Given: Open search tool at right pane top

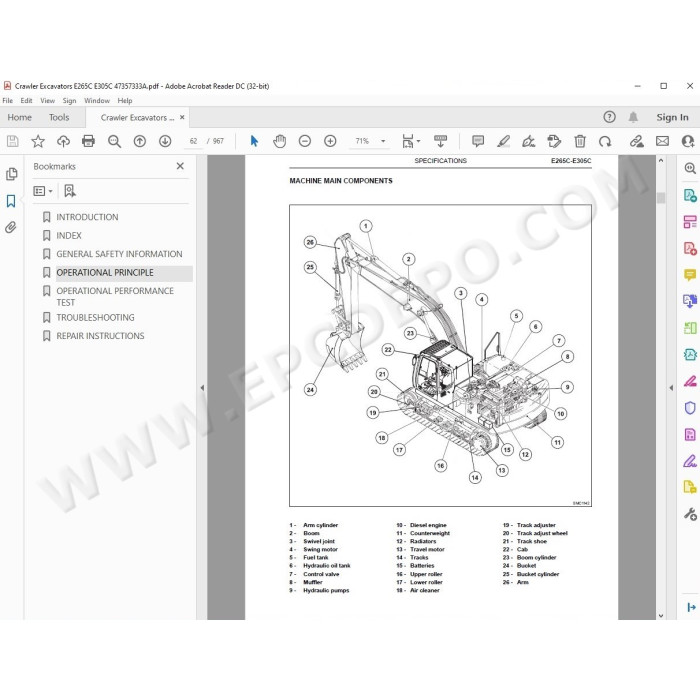Looking at the screenshot, I should 690,168.
